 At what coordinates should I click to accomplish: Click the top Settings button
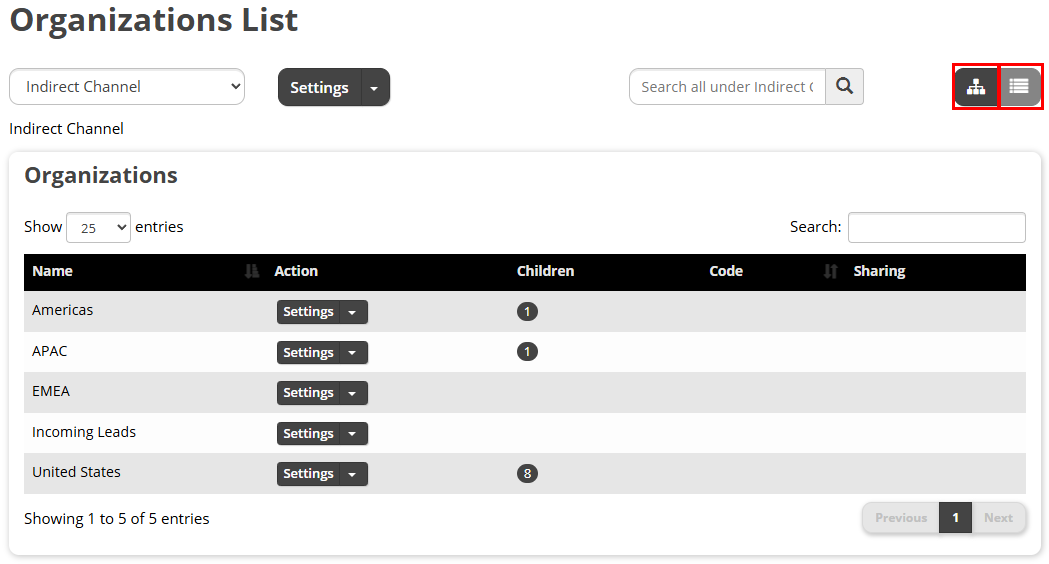[x=319, y=87]
